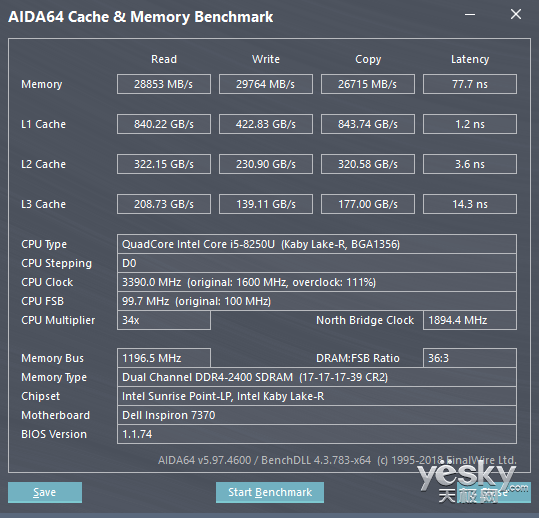The height and width of the screenshot is (518, 539).
Task: Select the Memory Write 29764 MB/s field
Action: 266,84
